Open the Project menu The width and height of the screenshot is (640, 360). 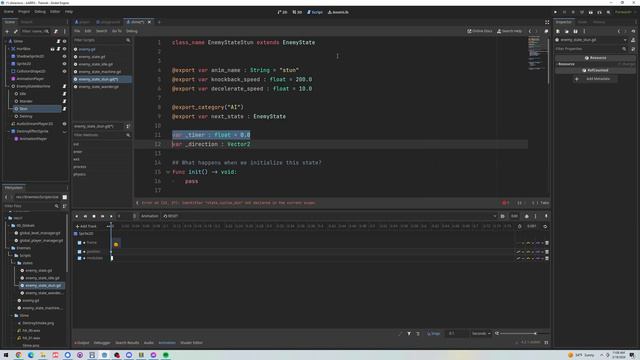tap(24, 12)
